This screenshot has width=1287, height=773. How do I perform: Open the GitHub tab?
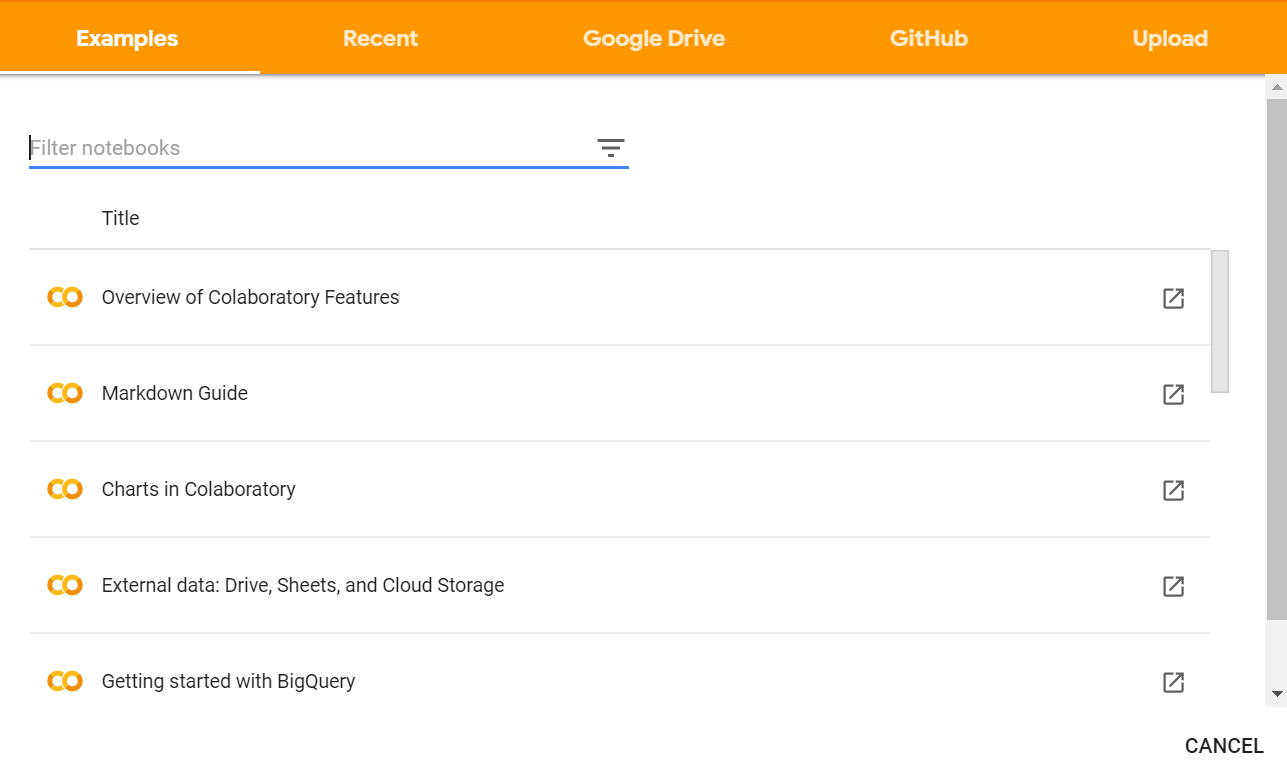pyautogui.click(x=929, y=38)
